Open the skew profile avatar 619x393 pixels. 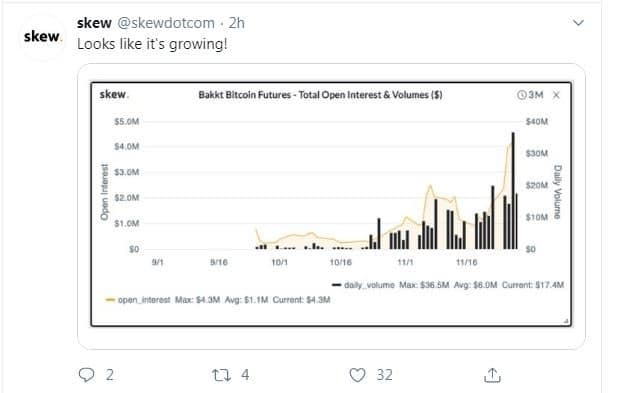click(x=41, y=37)
